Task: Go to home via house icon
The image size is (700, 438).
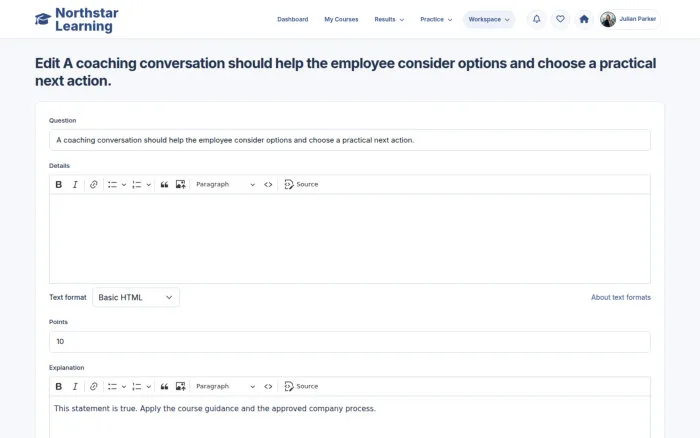Action: coord(584,19)
